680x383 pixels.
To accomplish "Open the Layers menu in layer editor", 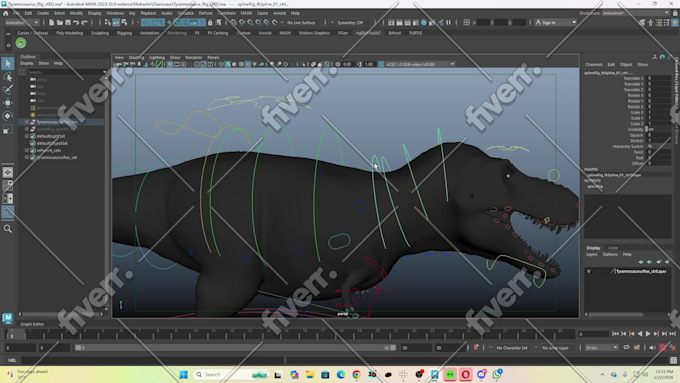I will point(592,255).
